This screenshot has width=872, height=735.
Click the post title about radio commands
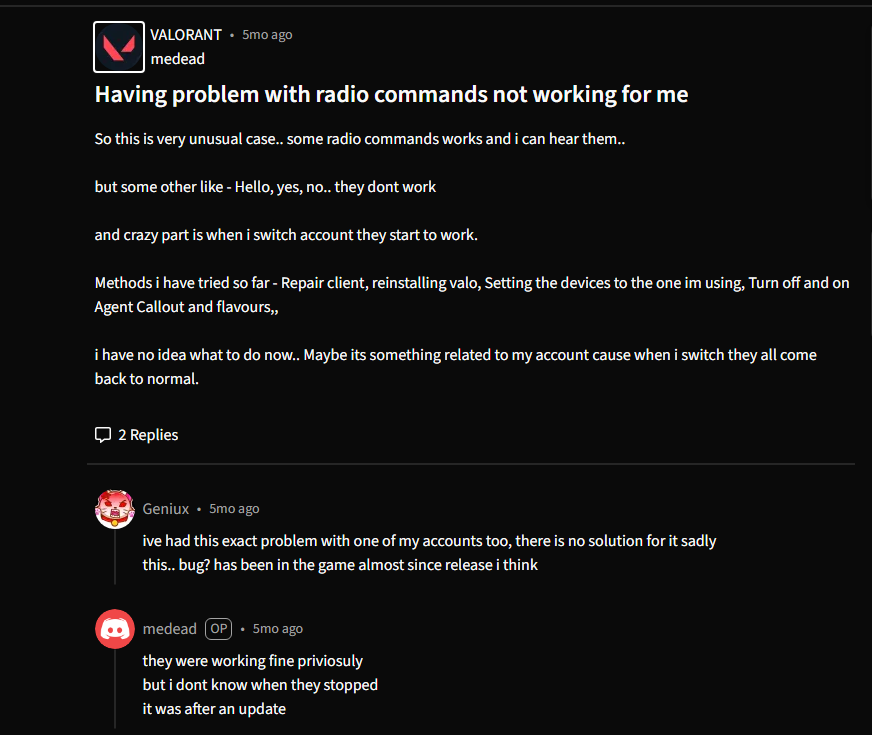tap(391, 95)
